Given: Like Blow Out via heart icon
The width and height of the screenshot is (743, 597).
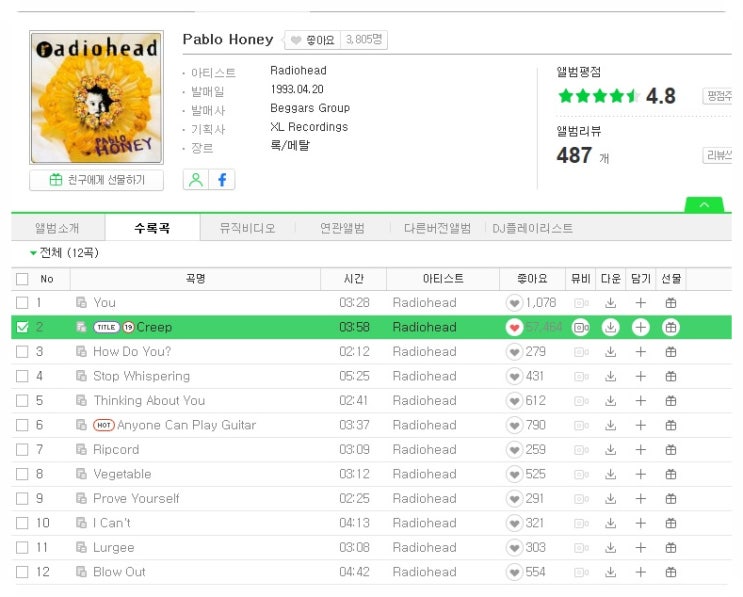Looking at the screenshot, I should coord(514,572).
